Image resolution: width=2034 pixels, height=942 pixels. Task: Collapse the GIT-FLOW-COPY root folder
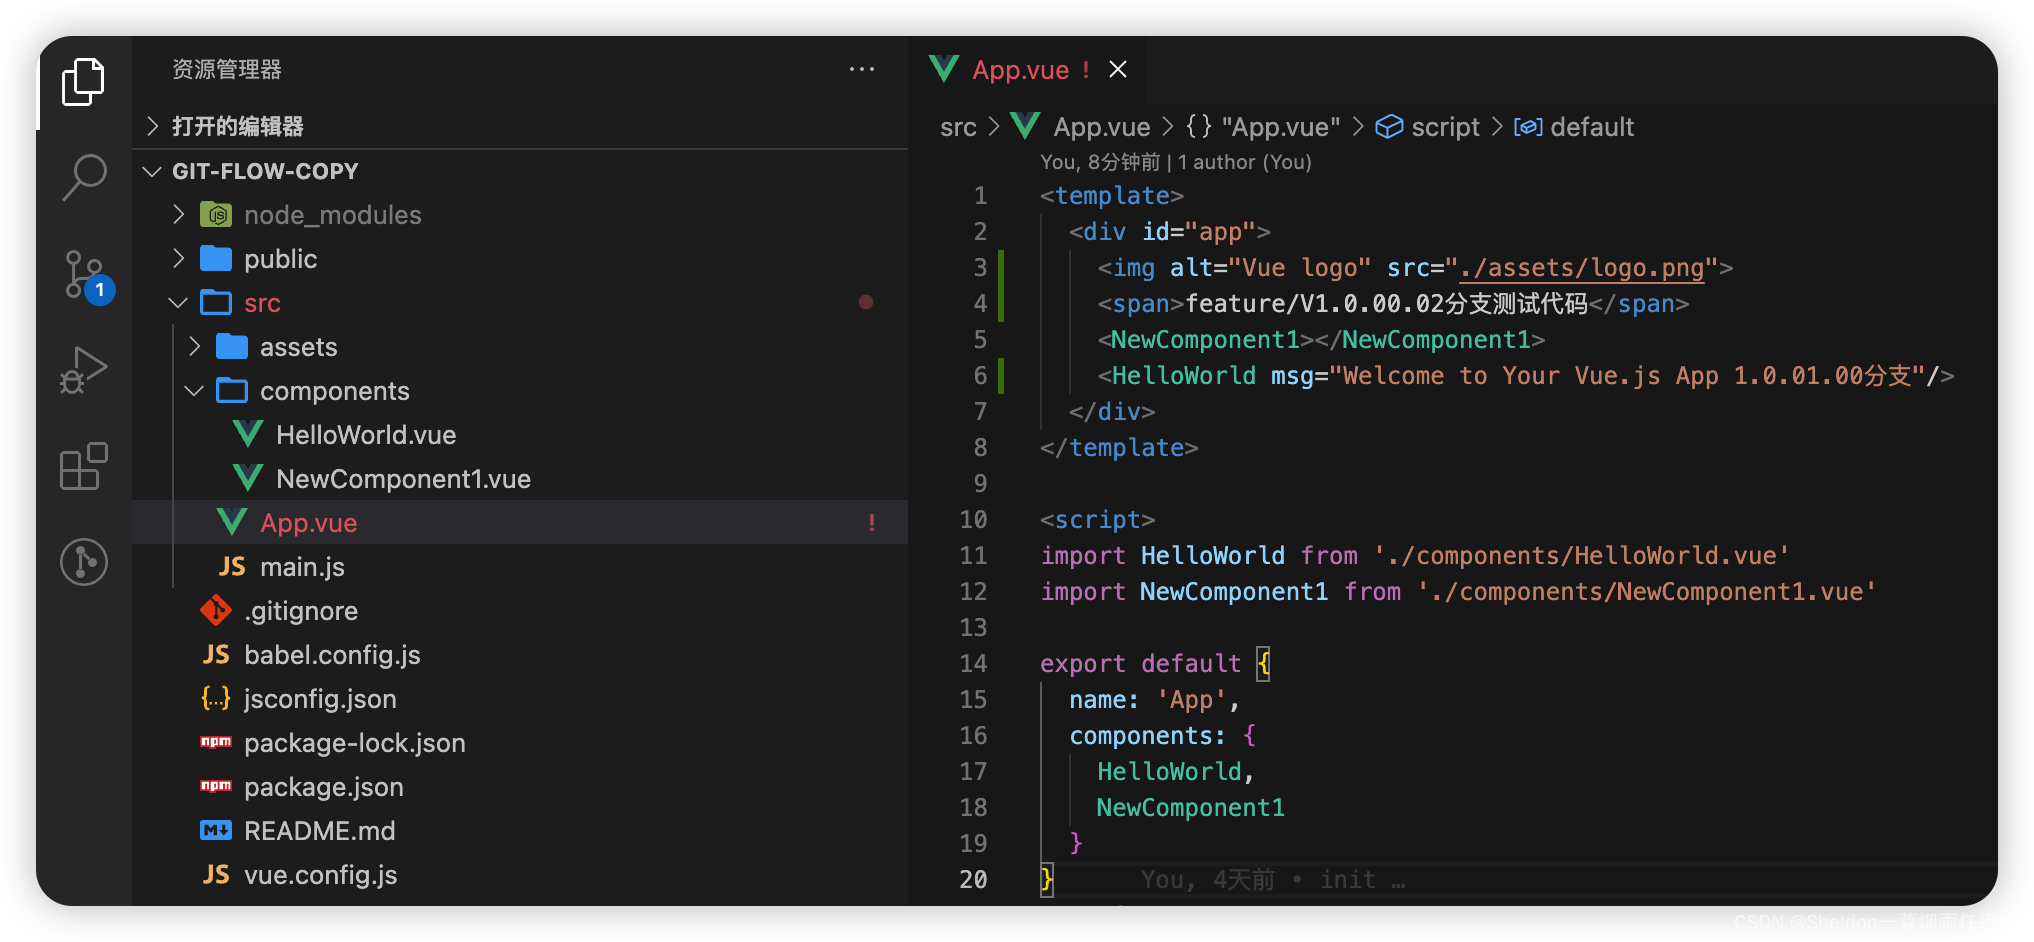pos(152,171)
